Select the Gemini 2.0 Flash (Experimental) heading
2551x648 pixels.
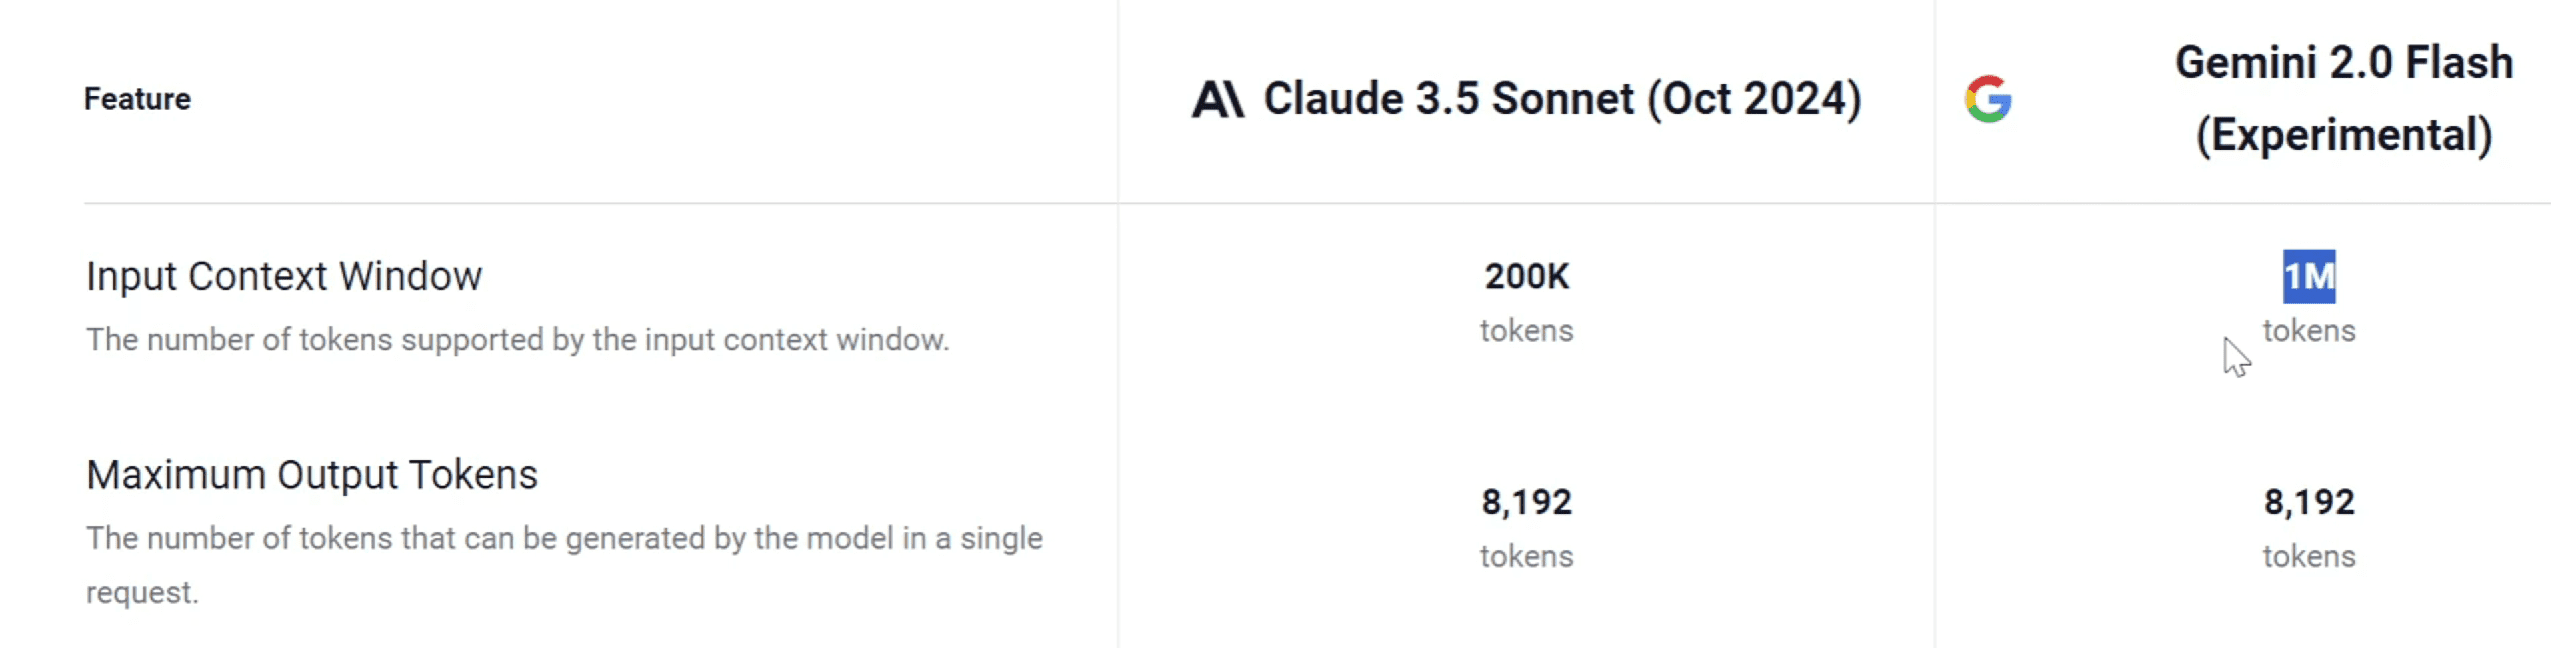pos(2342,99)
